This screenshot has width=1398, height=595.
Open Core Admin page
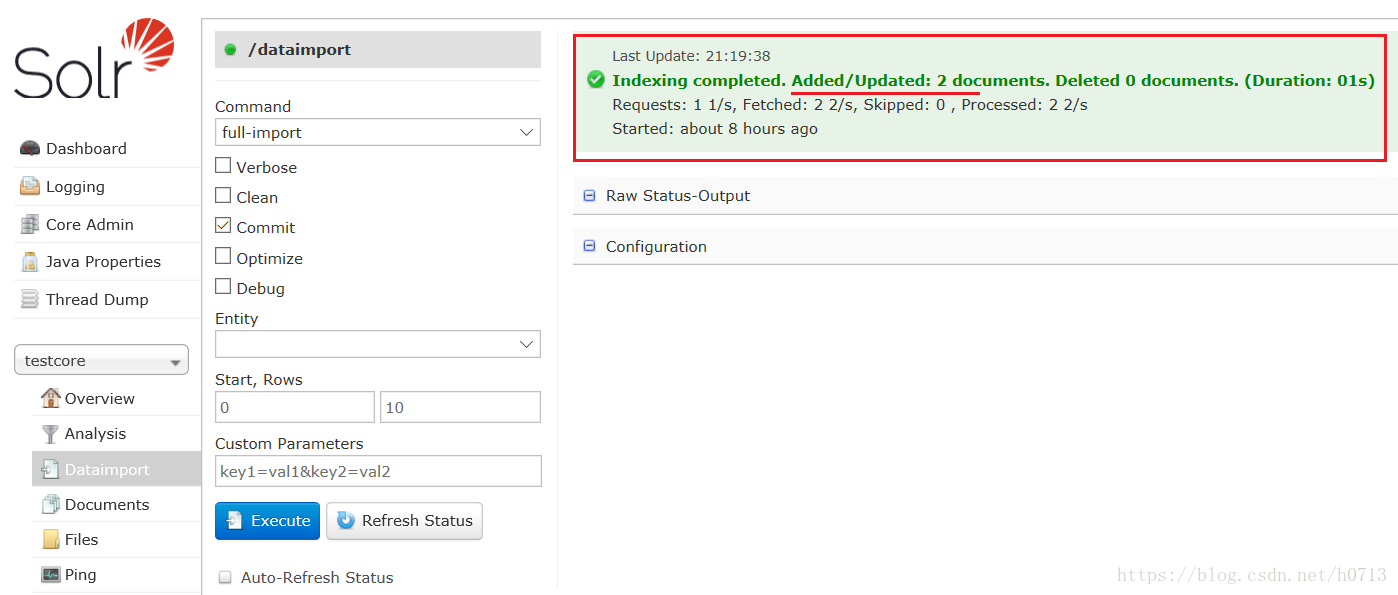pyautogui.click(x=90, y=225)
